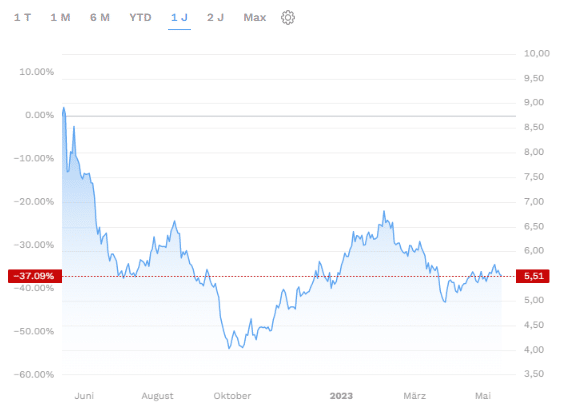Click the 2023 year marker
The height and width of the screenshot is (418, 567).
tap(341, 396)
